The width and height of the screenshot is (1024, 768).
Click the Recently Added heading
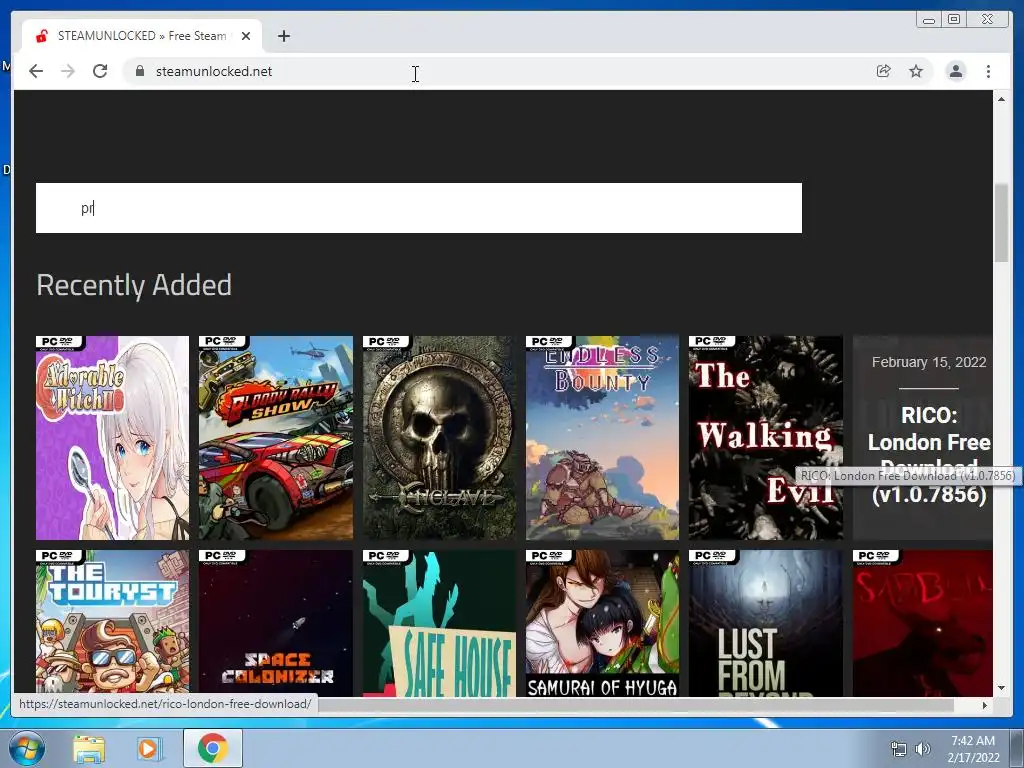(134, 285)
